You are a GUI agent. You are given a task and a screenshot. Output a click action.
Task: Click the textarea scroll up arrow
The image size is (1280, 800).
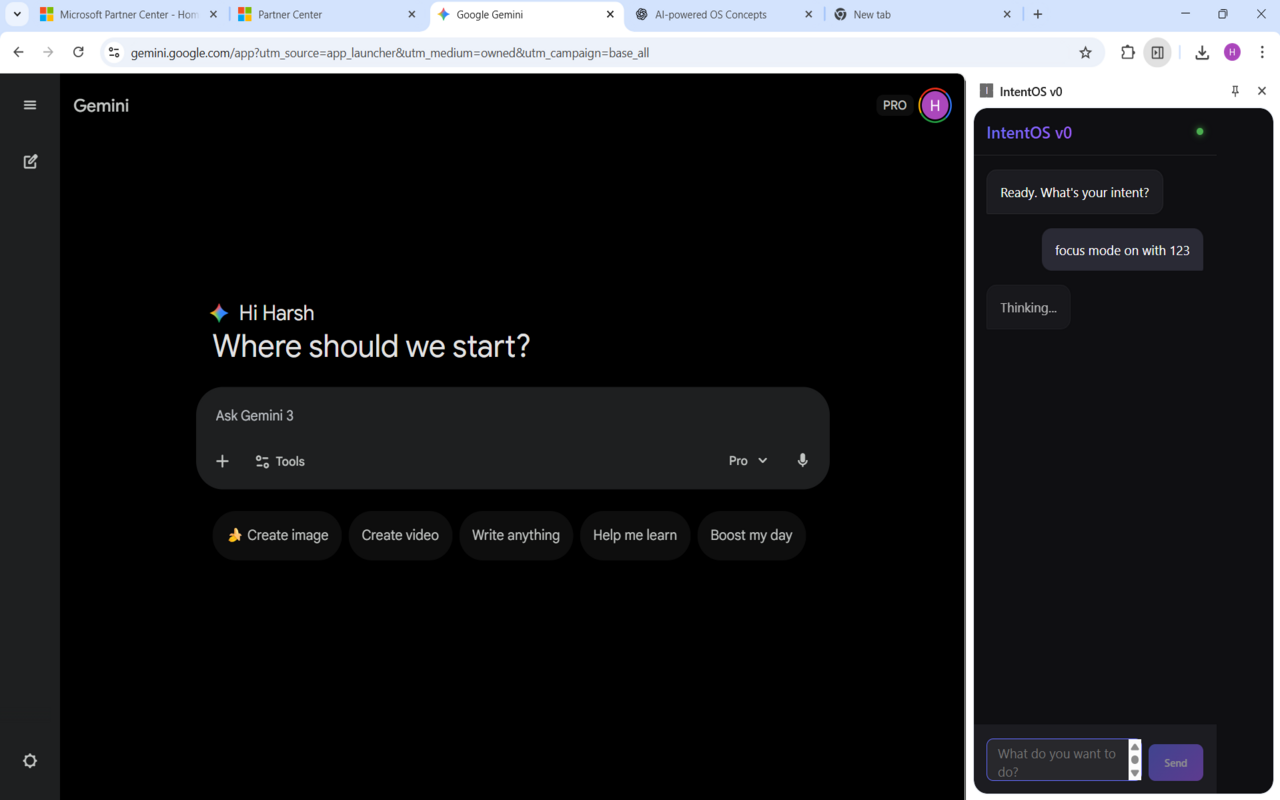click(1134, 747)
